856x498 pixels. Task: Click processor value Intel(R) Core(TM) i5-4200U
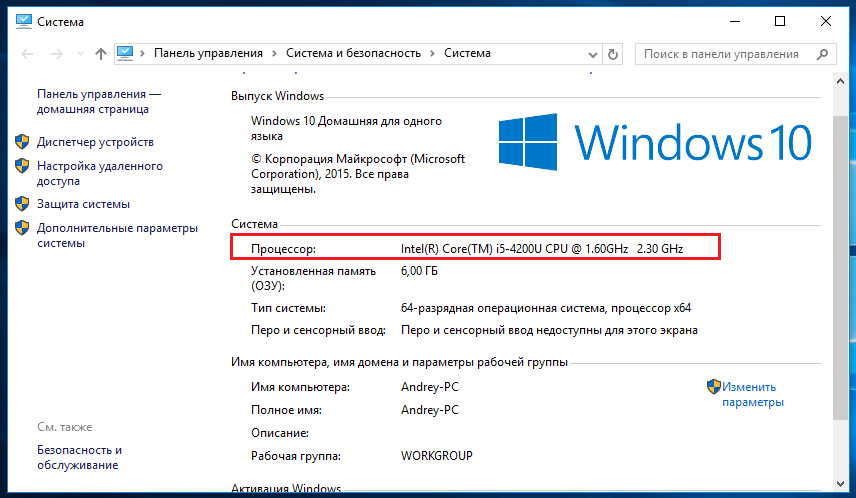(x=542, y=249)
